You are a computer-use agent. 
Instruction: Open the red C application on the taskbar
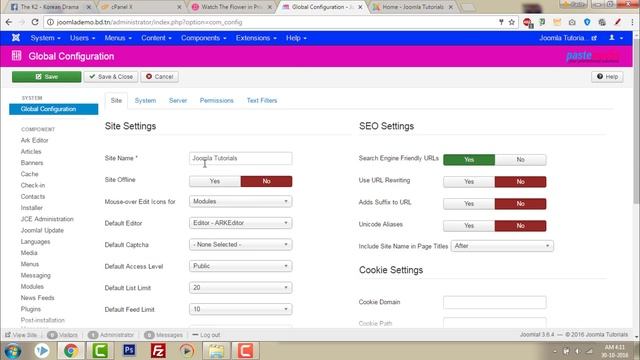(x=245, y=351)
